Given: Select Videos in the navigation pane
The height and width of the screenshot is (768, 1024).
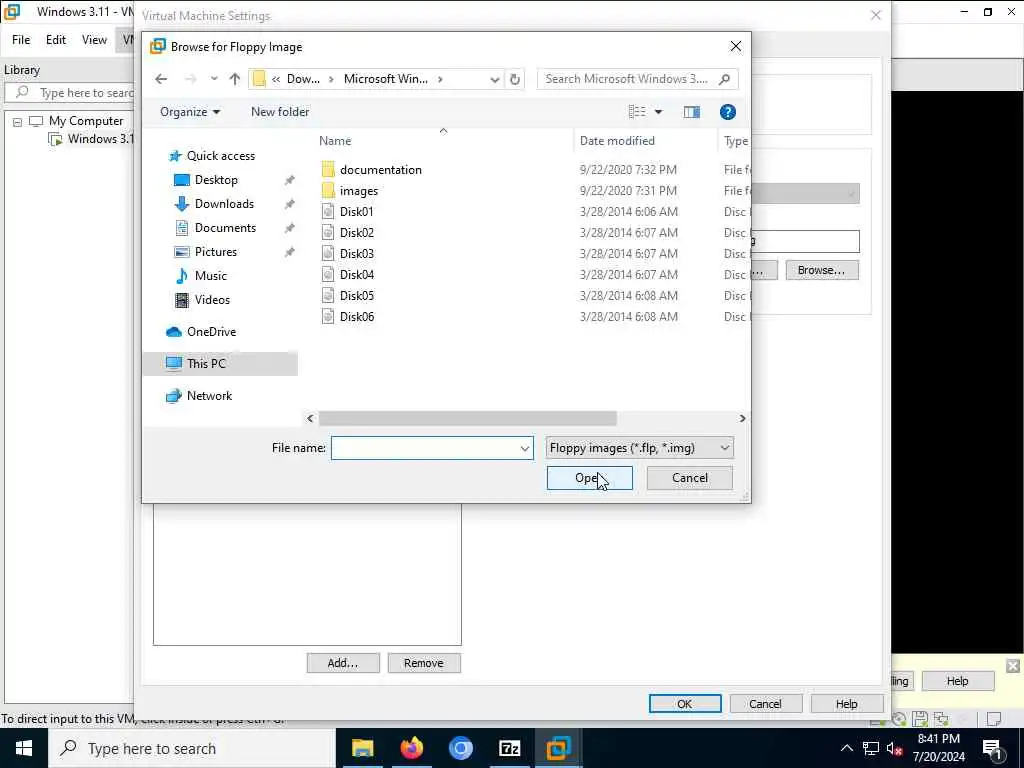Looking at the screenshot, I should [x=212, y=300].
